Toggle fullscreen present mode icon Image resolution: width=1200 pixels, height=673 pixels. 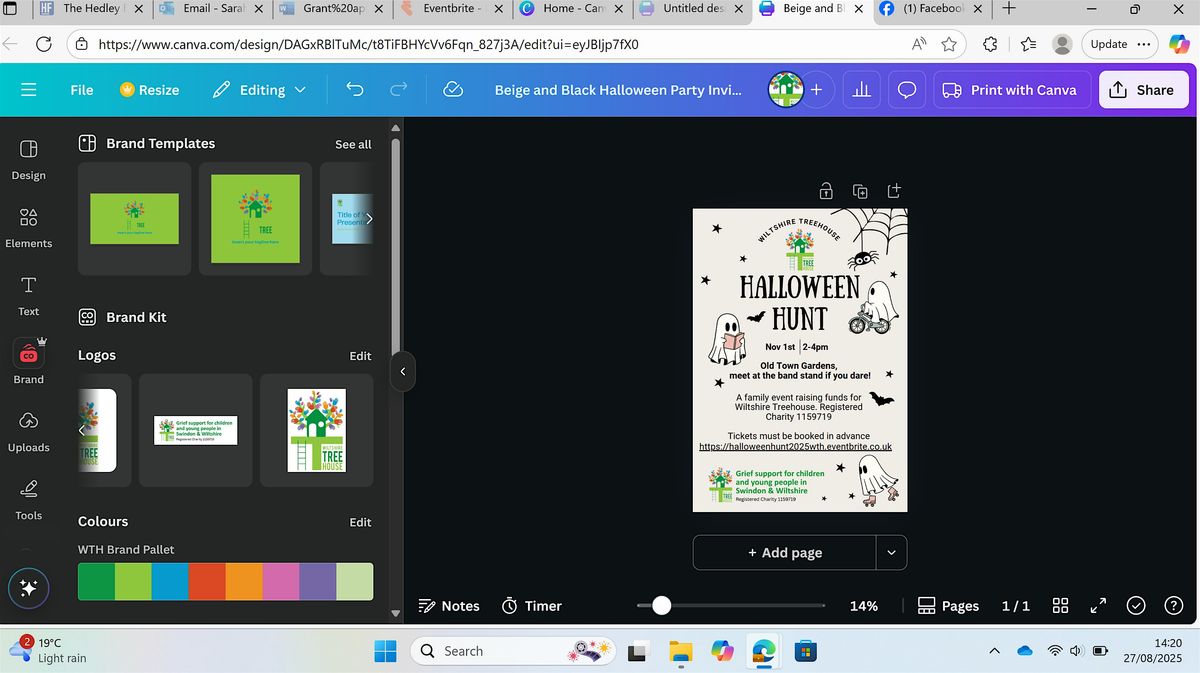[1098, 606]
